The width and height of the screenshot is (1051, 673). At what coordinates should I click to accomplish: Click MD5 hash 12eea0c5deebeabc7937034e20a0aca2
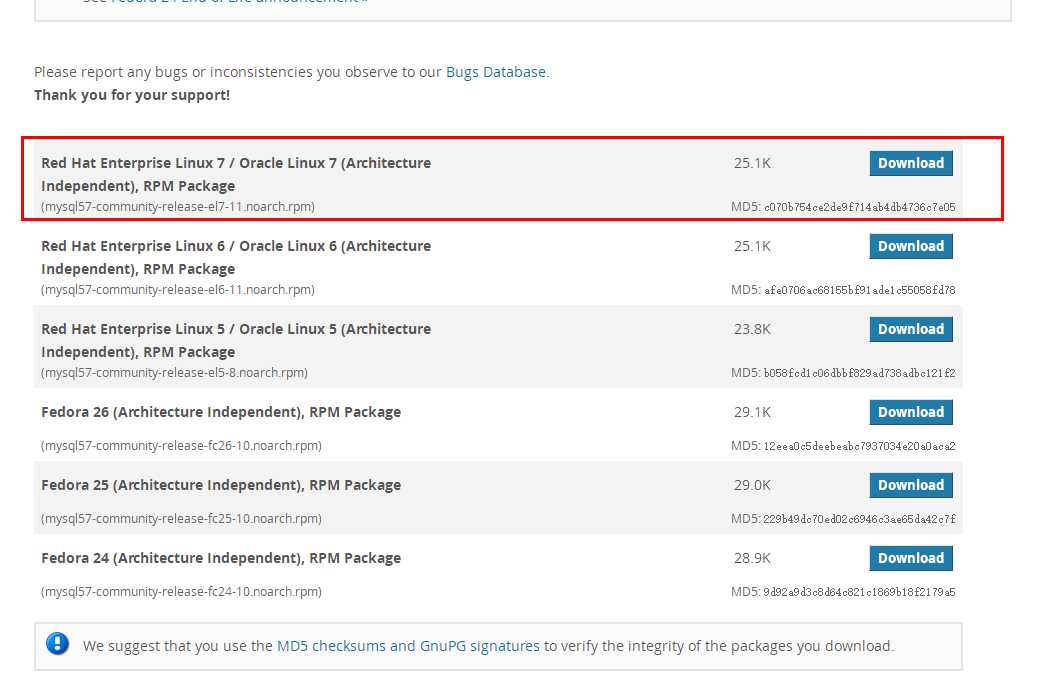click(859, 446)
